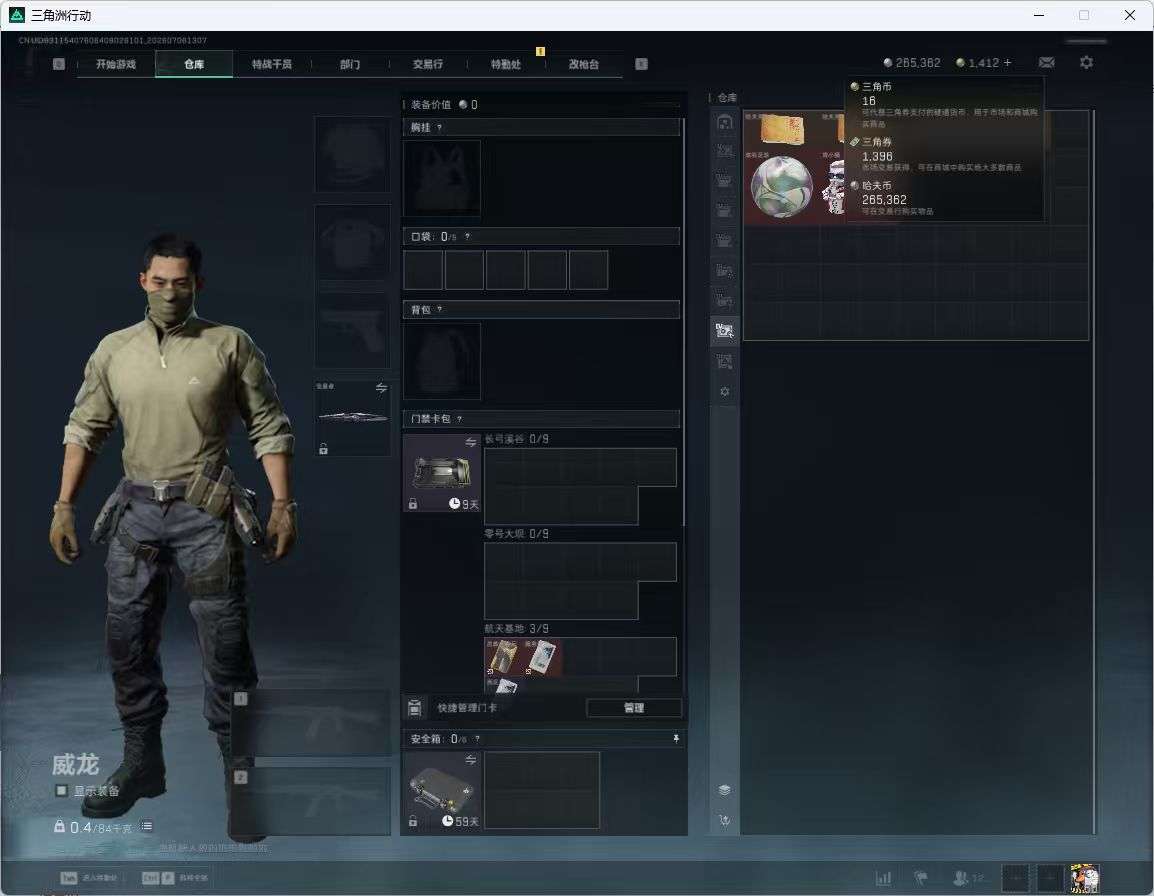This screenshot has height=896, width=1154.
Task: Expand the 背包 section header
Action: pyautogui.click(x=541, y=310)
